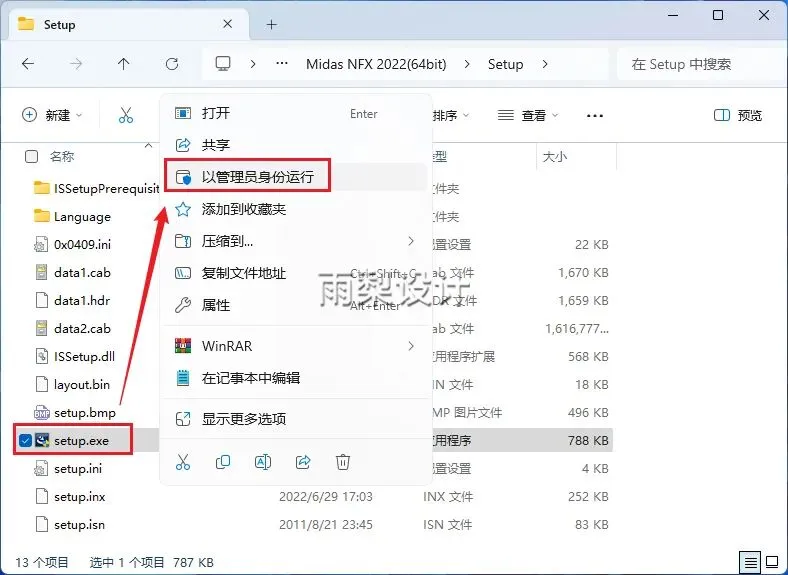The width and height of the screenshot is (788, 575).
Task: Toggle the Preview pane button
Action: point(738,116)
